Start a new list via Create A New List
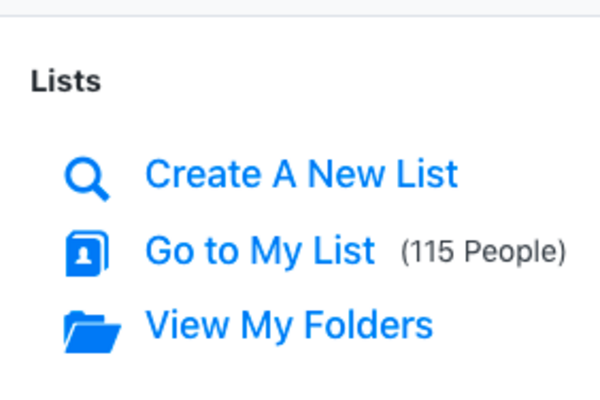600x400 pixels. [301, 174]
